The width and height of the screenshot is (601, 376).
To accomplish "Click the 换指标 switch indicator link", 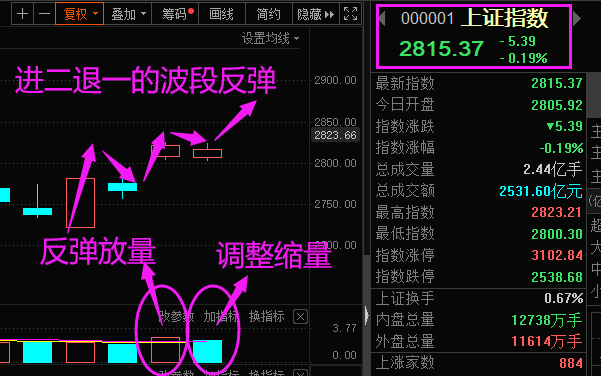I will (x=266, y=317).
